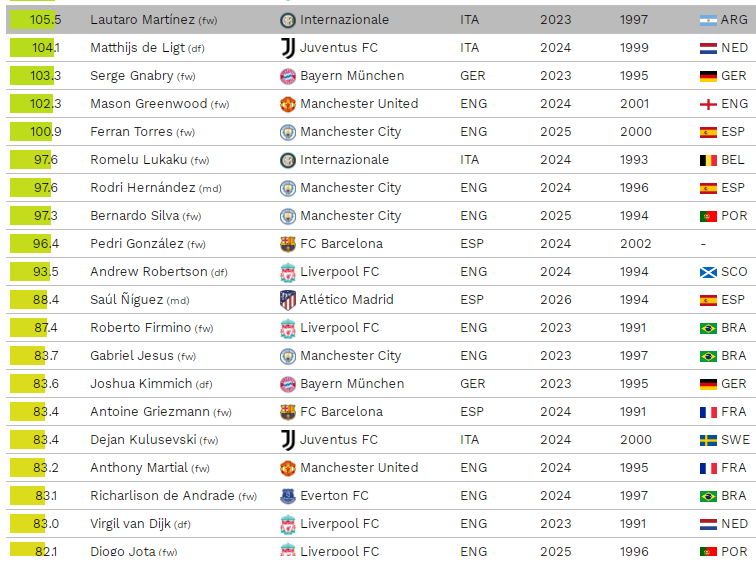Click Antoine Griezmann player name
Screen dimensions: 756x576
(x=149, y=412)
